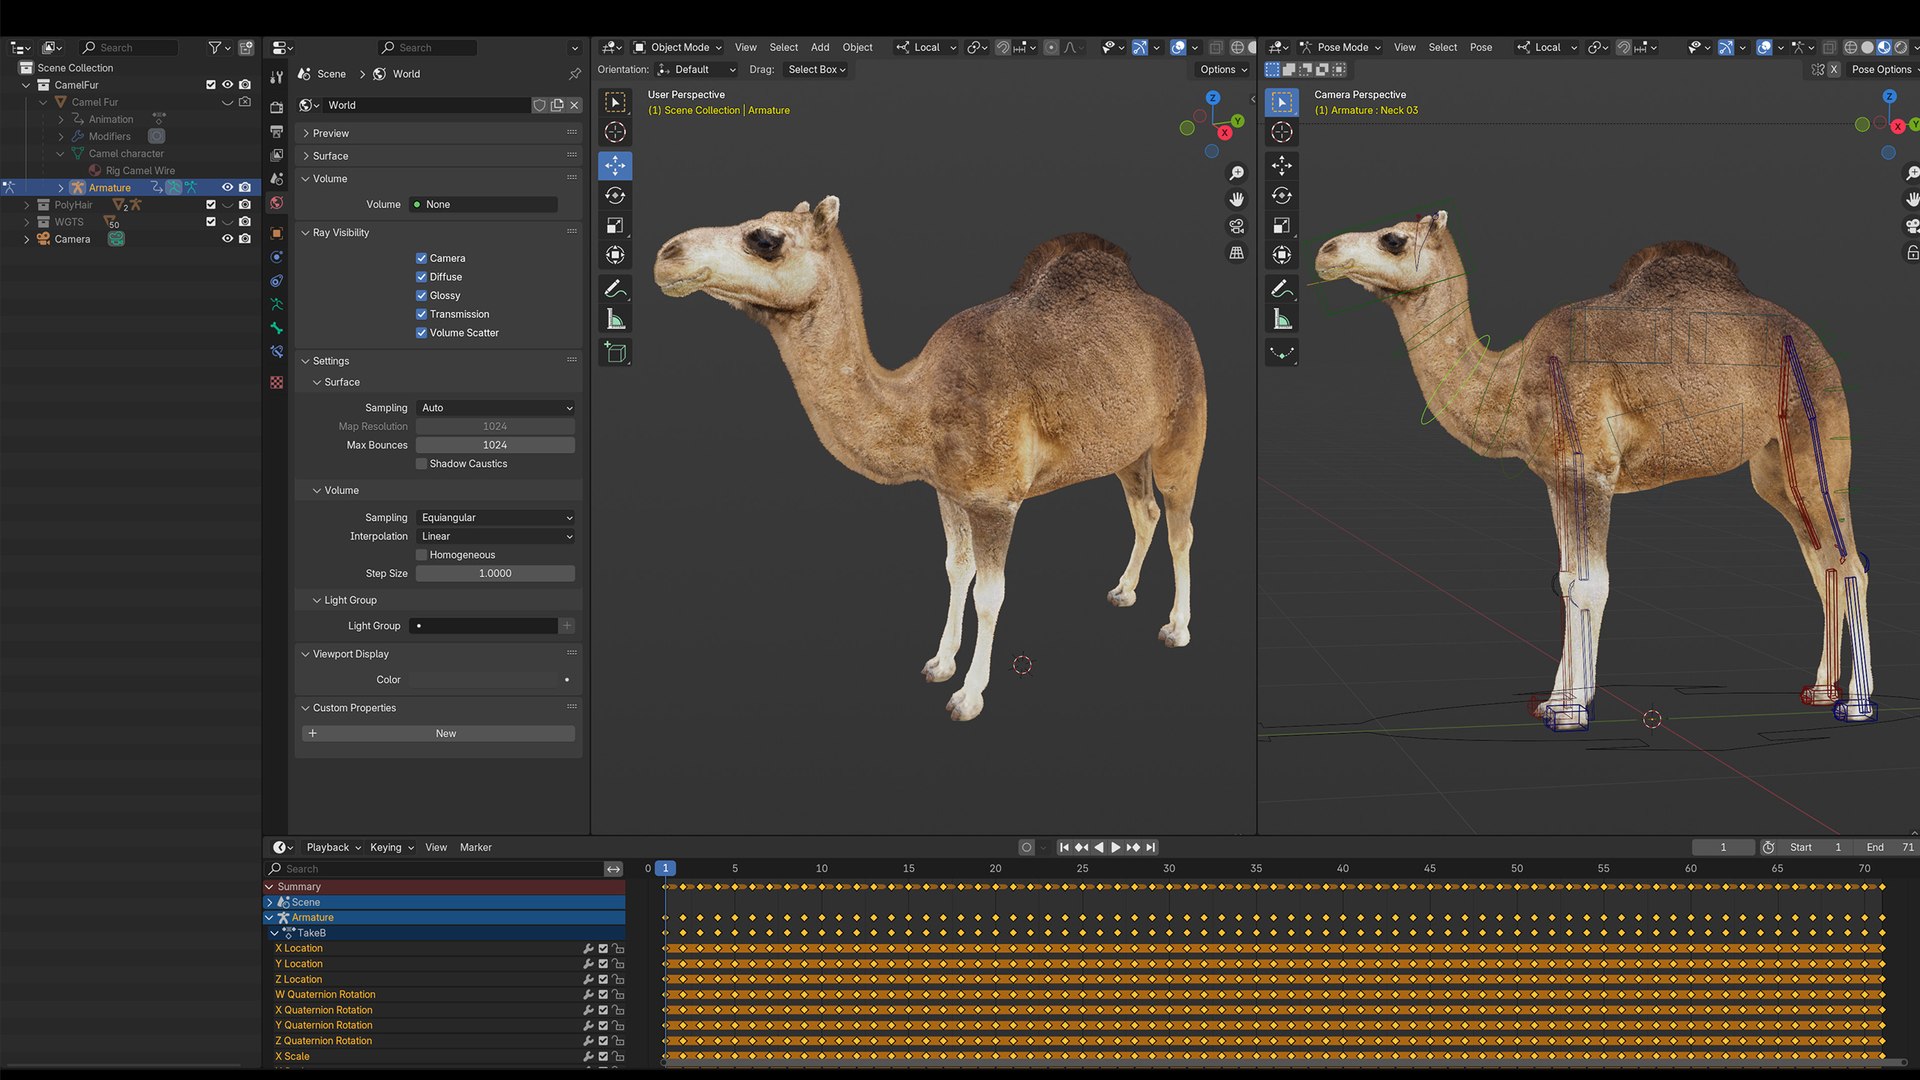Viewport: 1920px width, 1080px height.
Task: Open the Object menu in left viewport
Action: click(x=857, y=47)
